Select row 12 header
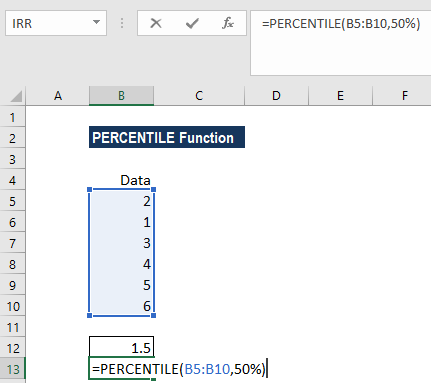 pyautogui.click(x=12, y=348)
